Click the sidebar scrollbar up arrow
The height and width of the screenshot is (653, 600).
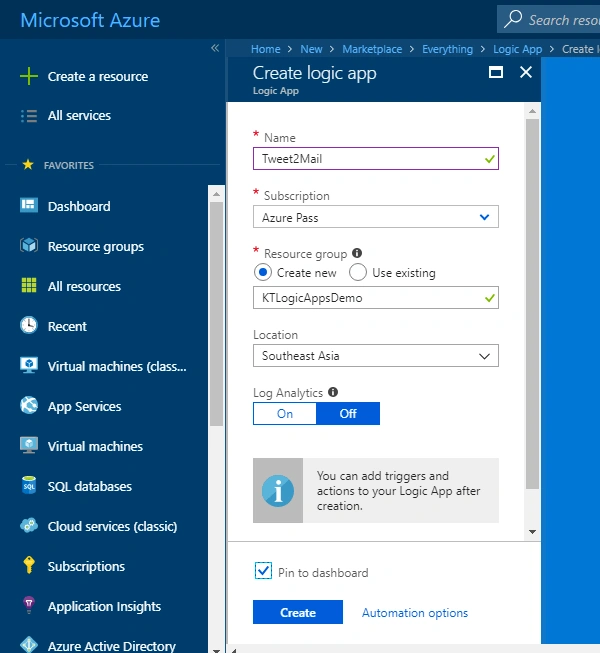pyautogui.click(x=216, y=194)
